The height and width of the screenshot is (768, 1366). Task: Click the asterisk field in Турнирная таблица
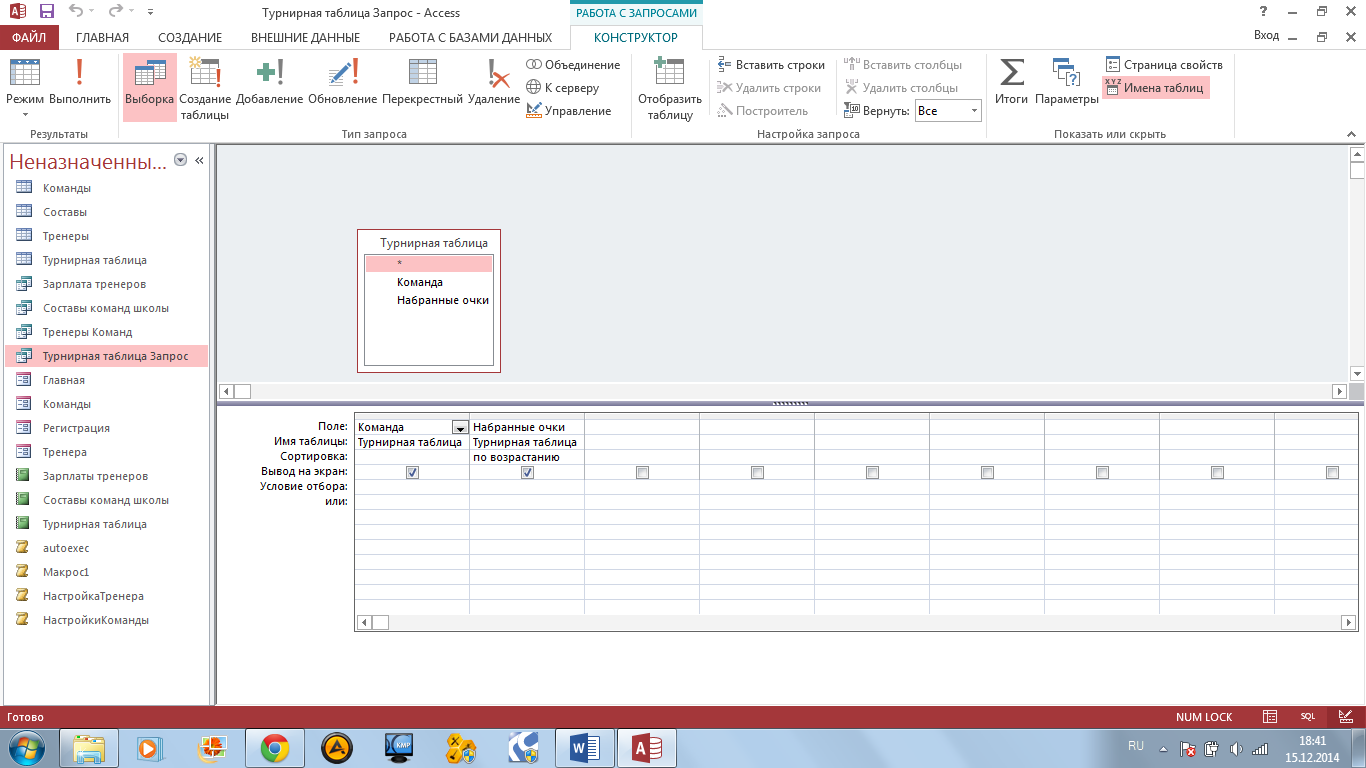[x=429, y=264]
